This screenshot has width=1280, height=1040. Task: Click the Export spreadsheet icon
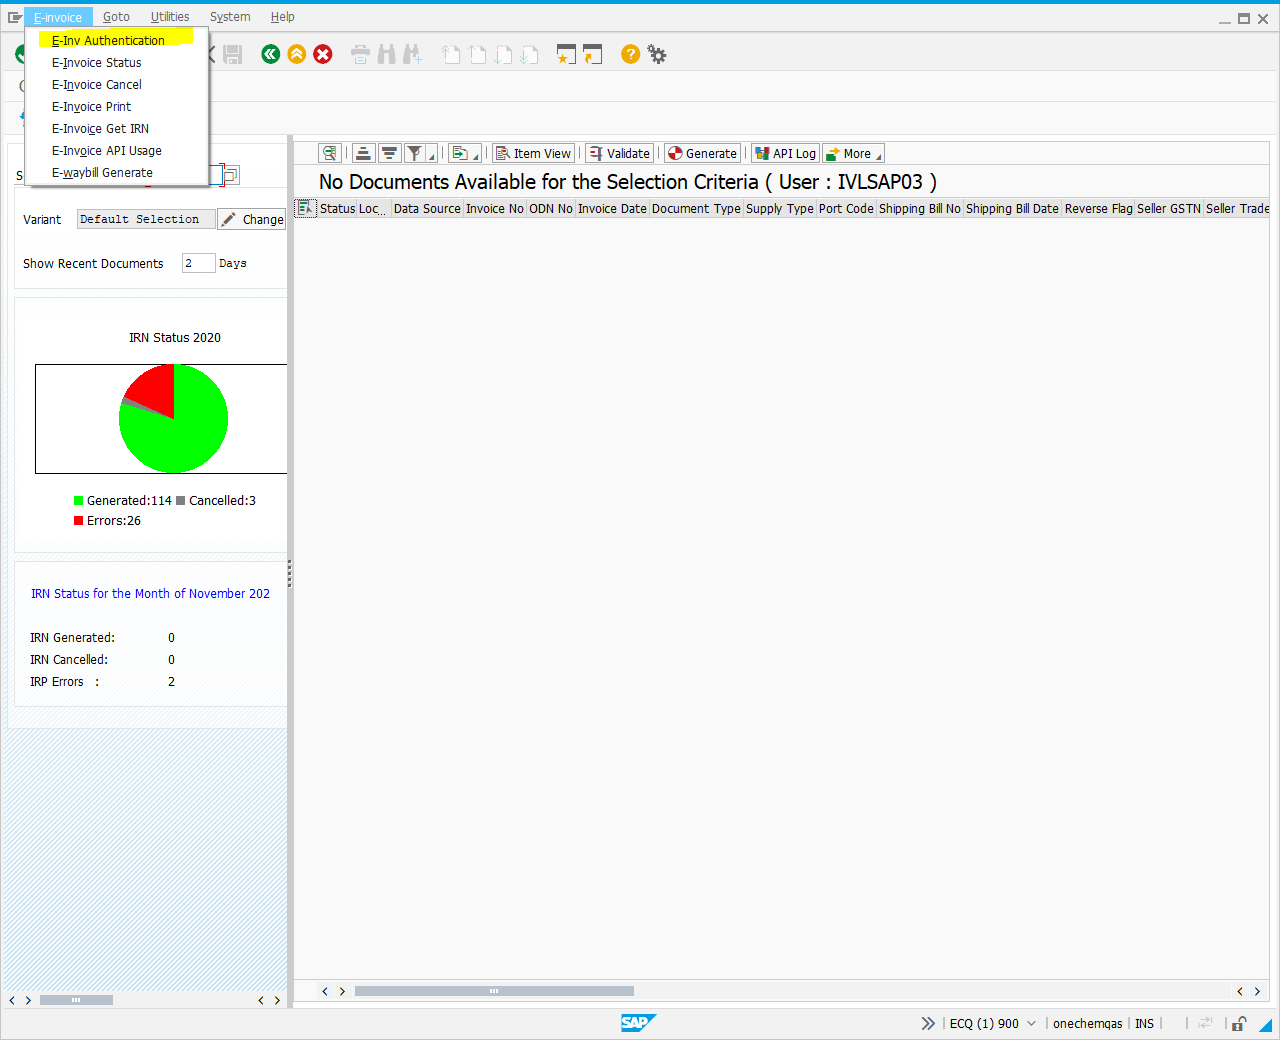[459, 153]
